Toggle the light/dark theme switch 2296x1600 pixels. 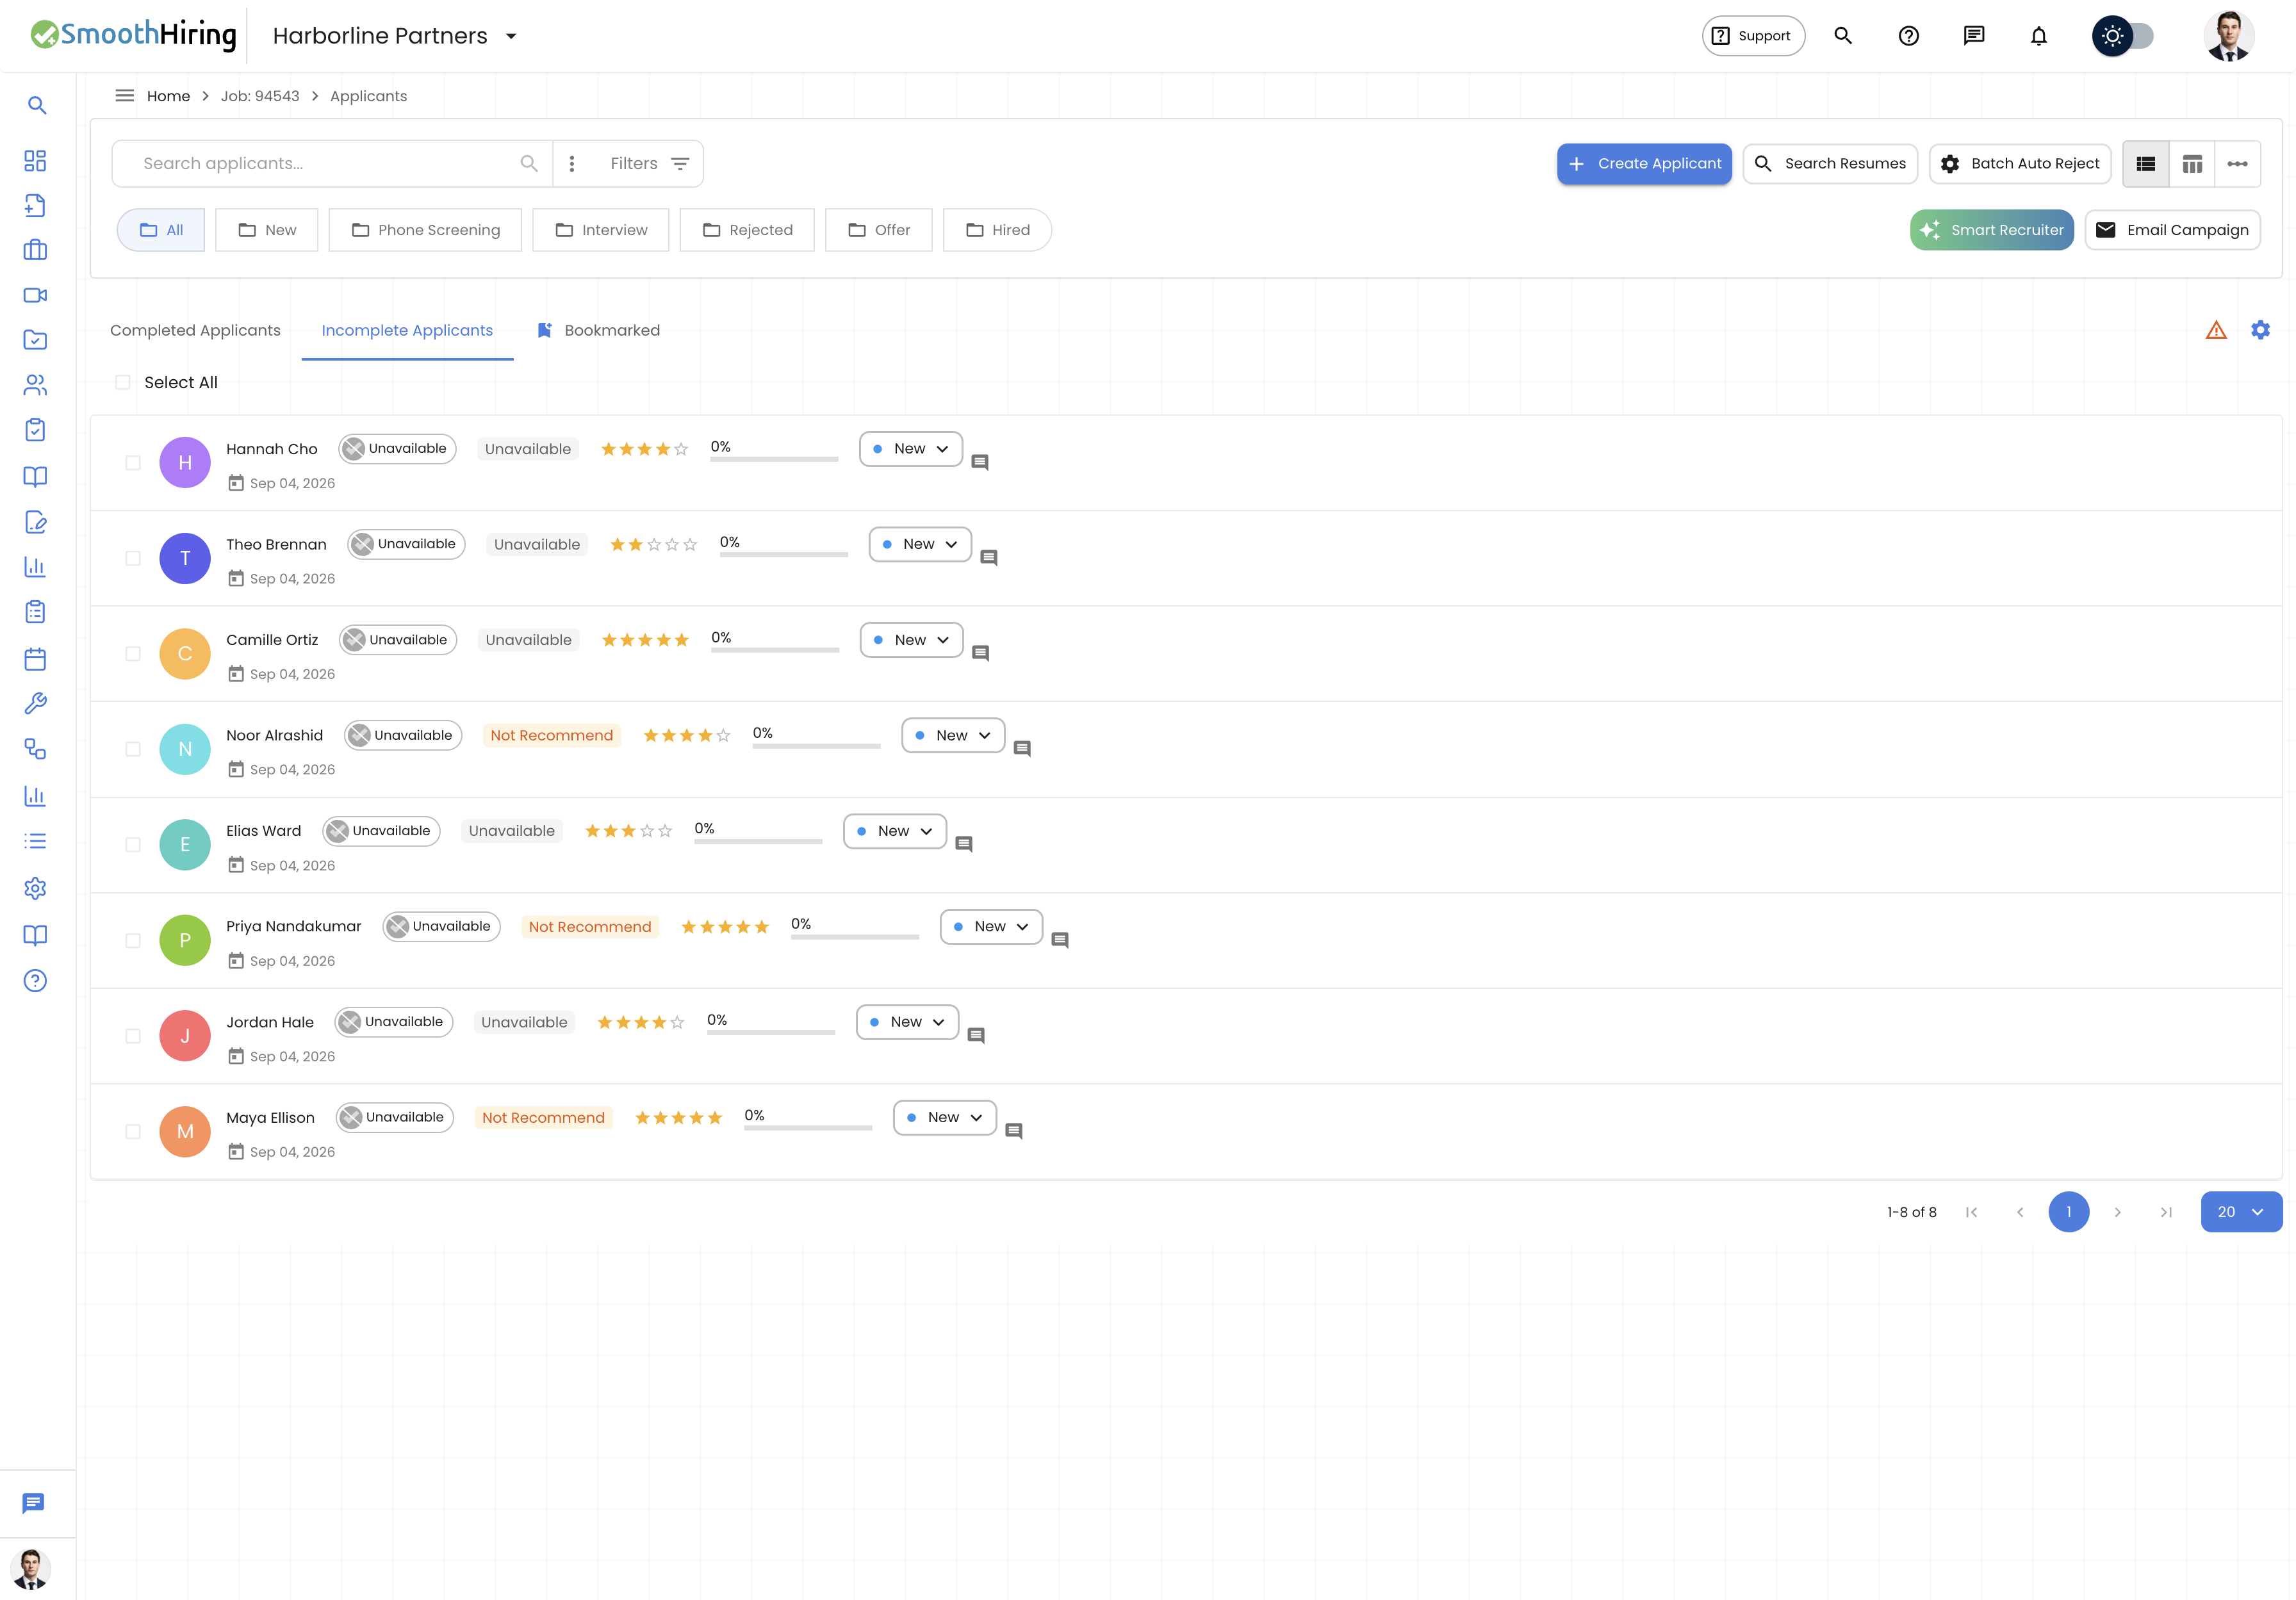coord(2122,36)
